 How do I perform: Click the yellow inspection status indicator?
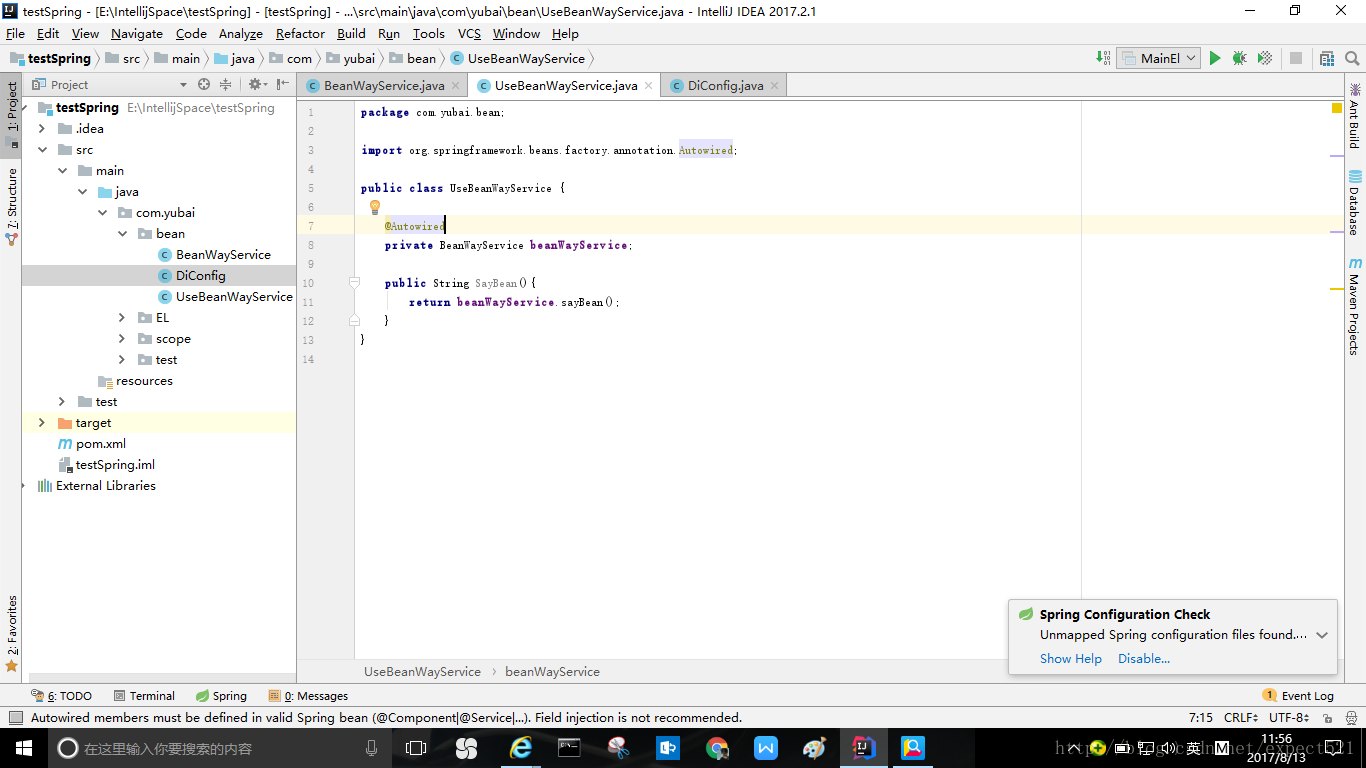(x=1336, y=108)
